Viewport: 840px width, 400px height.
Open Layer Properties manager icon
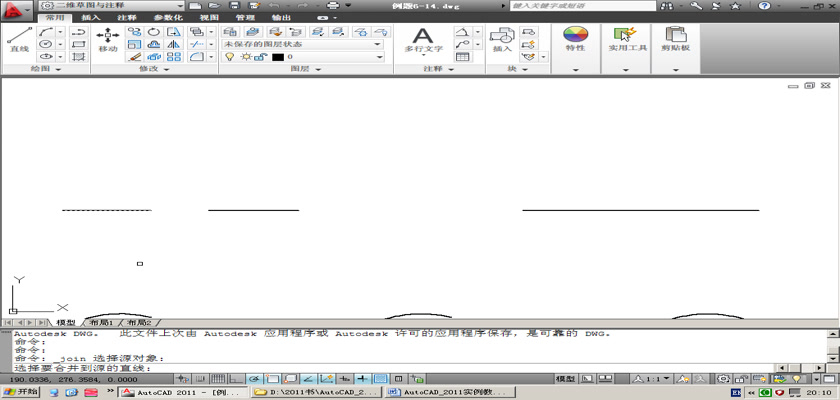tap(230, 32)
